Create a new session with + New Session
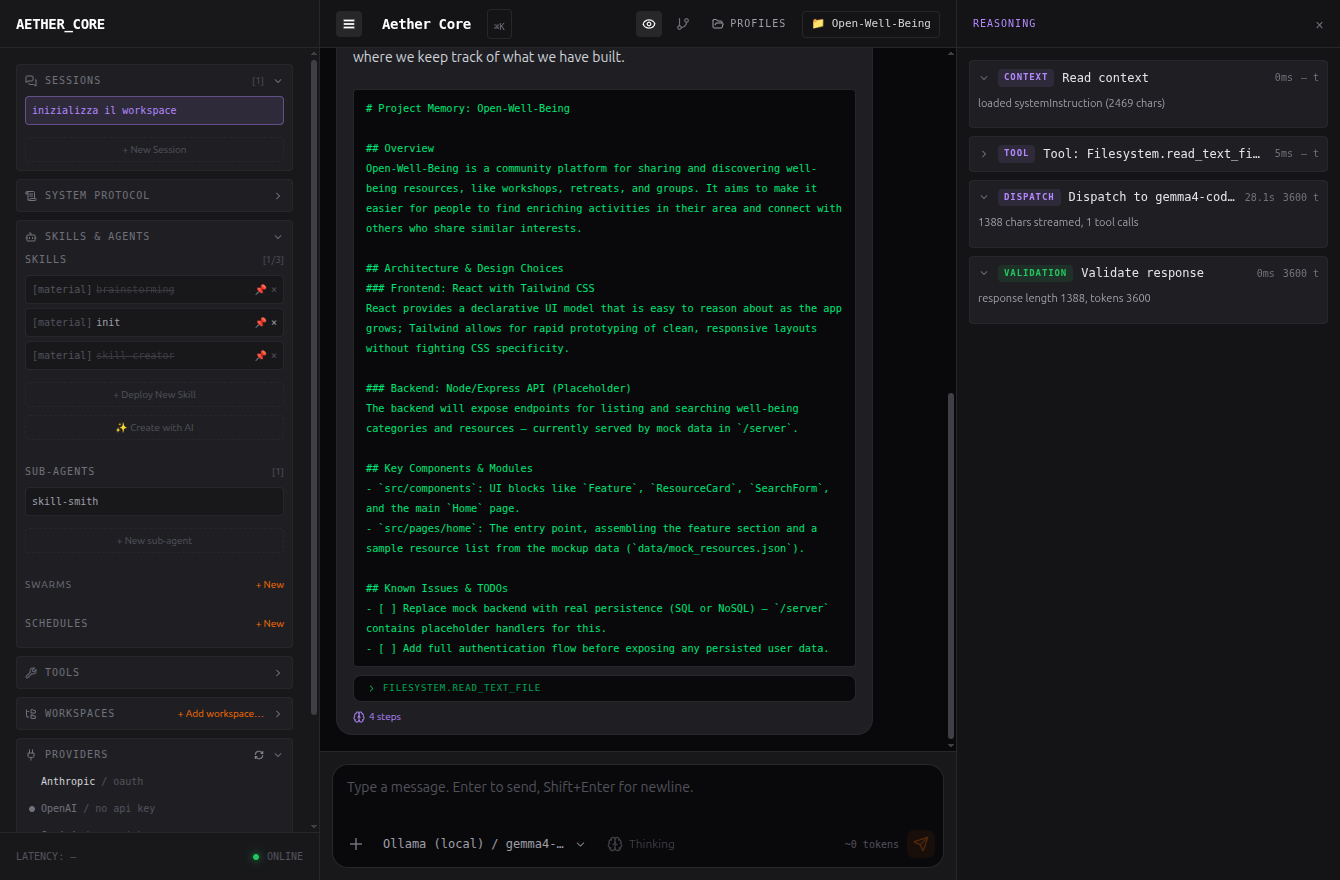 coord(154,149)
